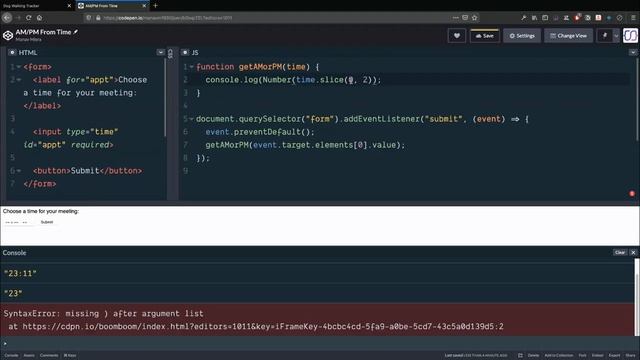
Task: Open page actions three-dots menu
Action: pyautogui.click(x=456, y=18)
